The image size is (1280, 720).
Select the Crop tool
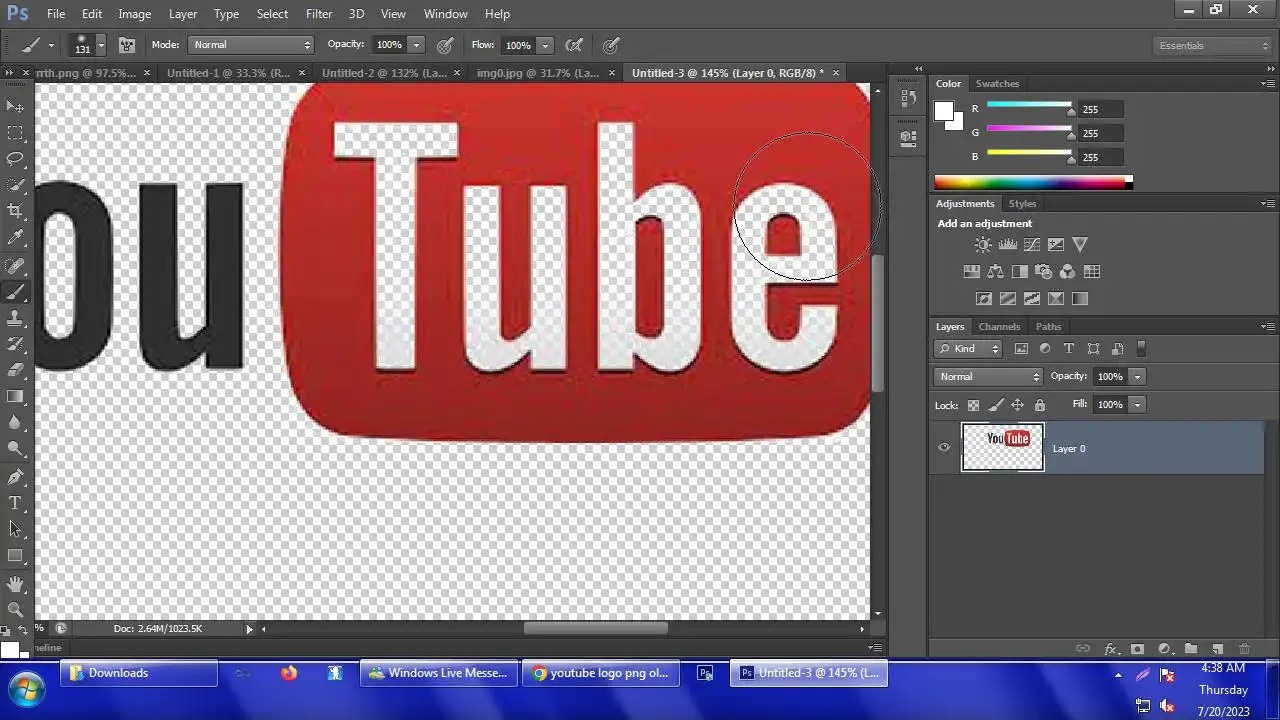click(15, 211)
